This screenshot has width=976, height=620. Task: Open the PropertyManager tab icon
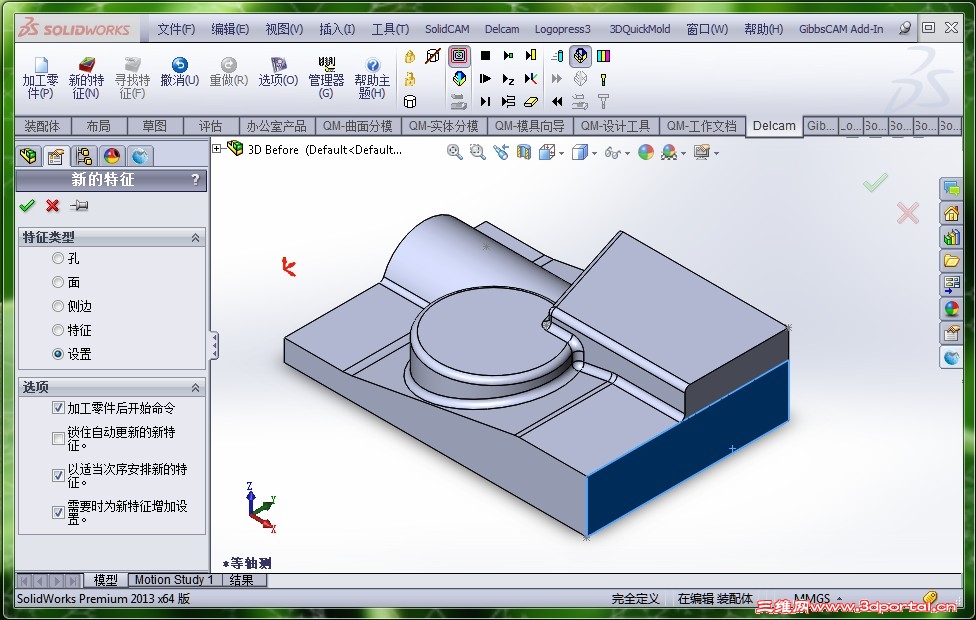(56, 156)
